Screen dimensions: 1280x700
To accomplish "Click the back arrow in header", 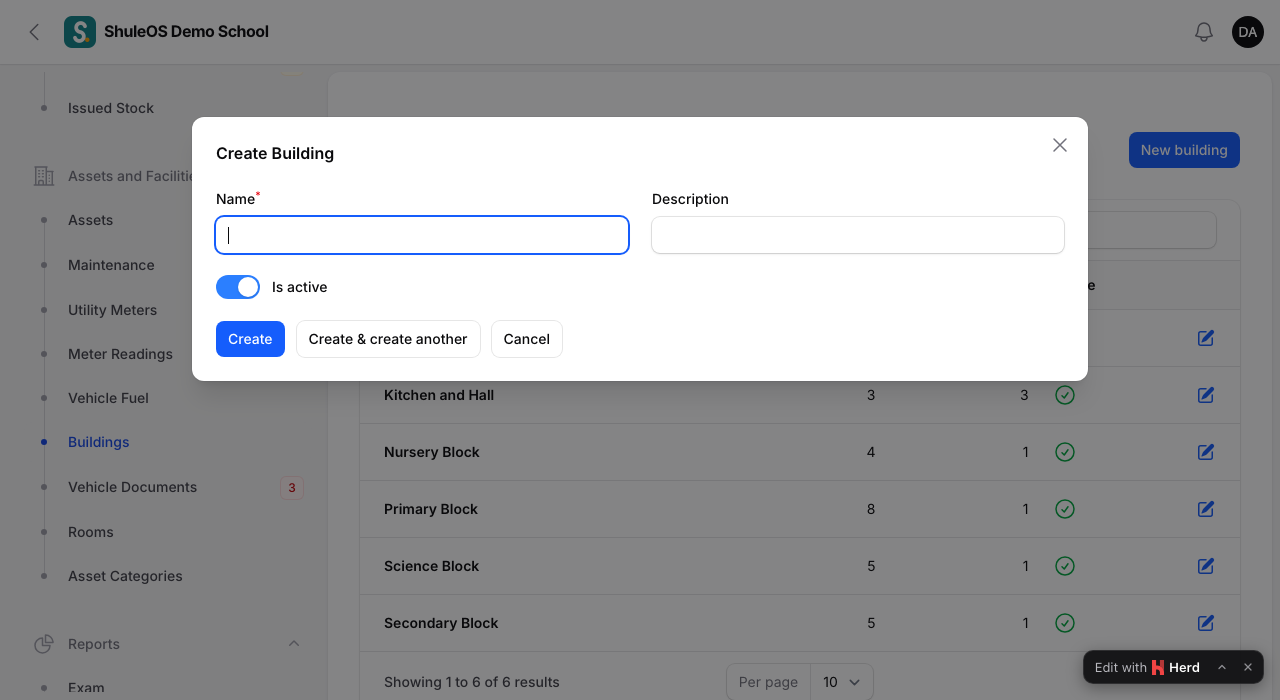I will (x=34, y=32).
